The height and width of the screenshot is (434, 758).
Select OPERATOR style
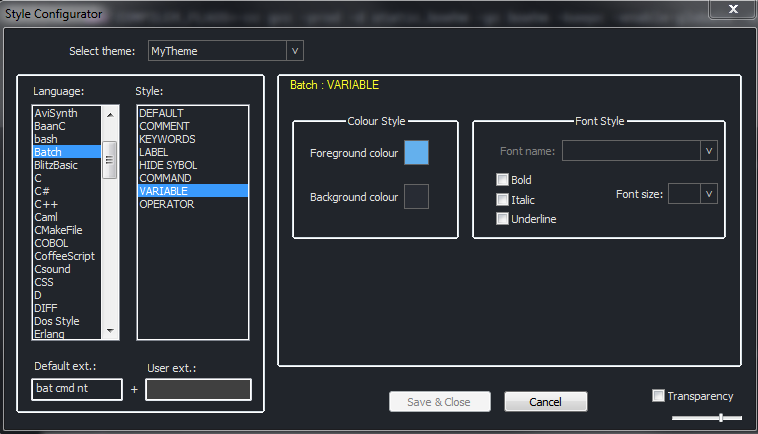coord(193,204)
